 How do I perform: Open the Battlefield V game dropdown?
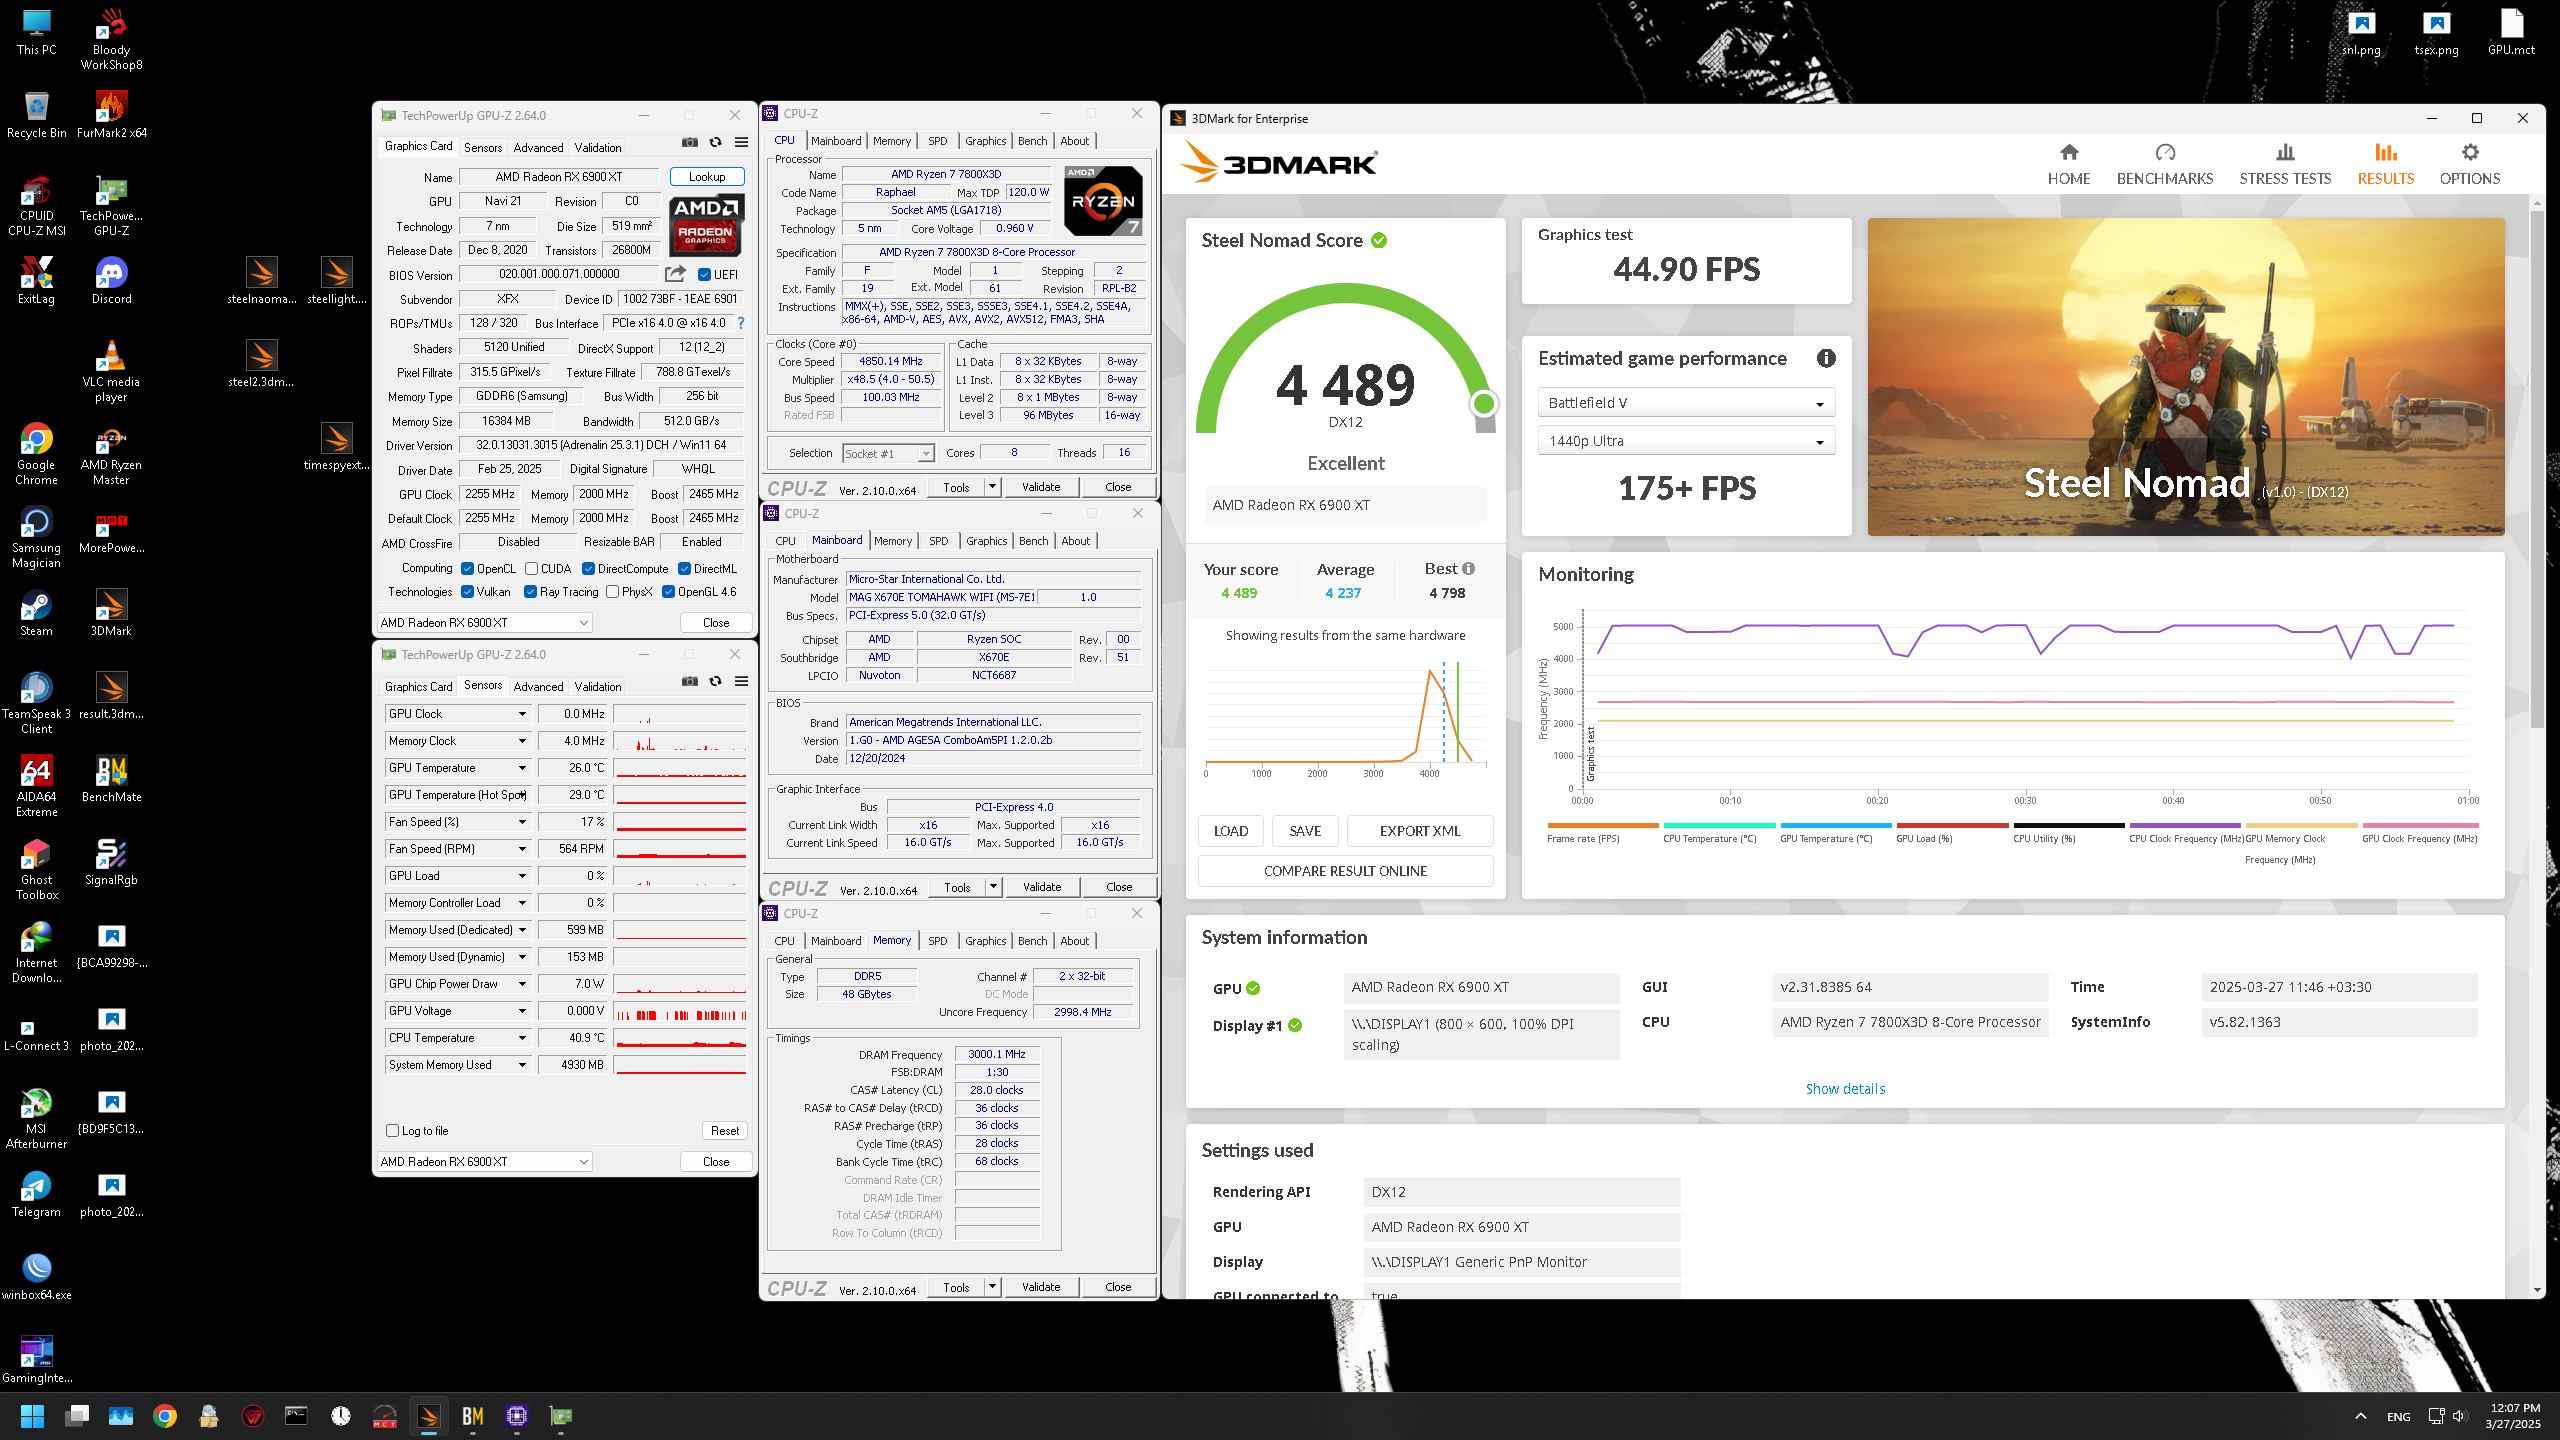[1686, 403]
